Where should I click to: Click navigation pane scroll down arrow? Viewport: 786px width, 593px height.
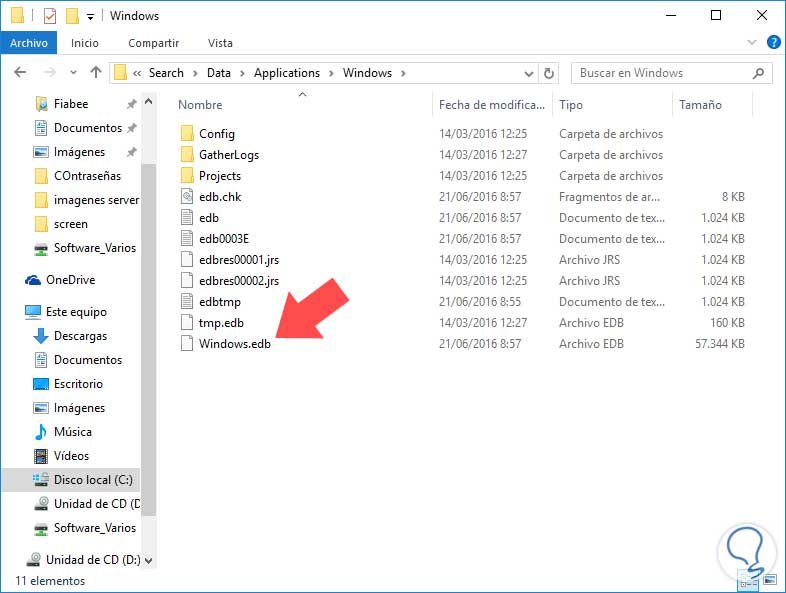(x=148, y=560)
